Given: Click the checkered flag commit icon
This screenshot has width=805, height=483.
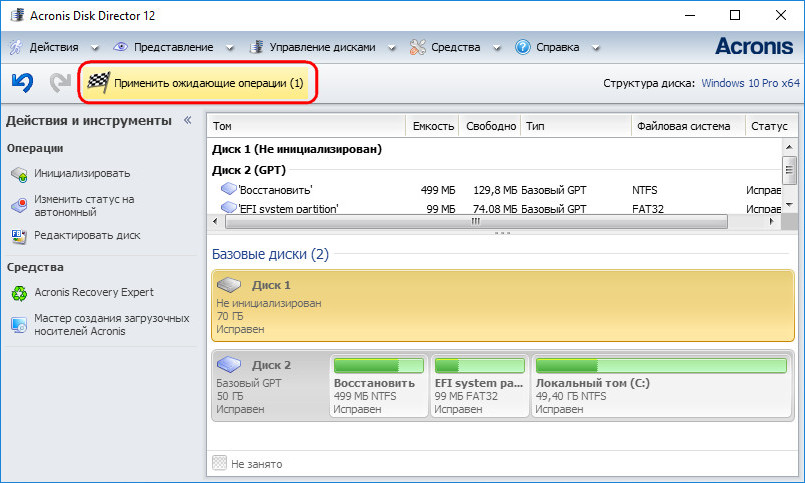Looking at the screenshot, I should (99, 83).
